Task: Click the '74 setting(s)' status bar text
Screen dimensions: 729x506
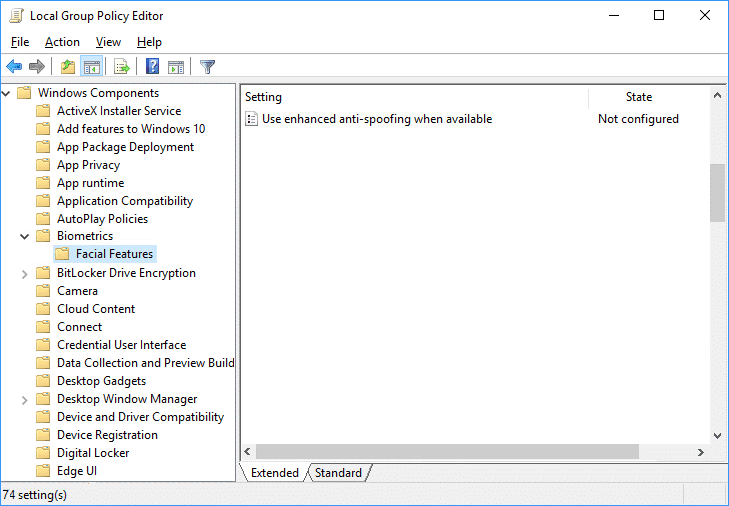Action: [x=35, y=495]
